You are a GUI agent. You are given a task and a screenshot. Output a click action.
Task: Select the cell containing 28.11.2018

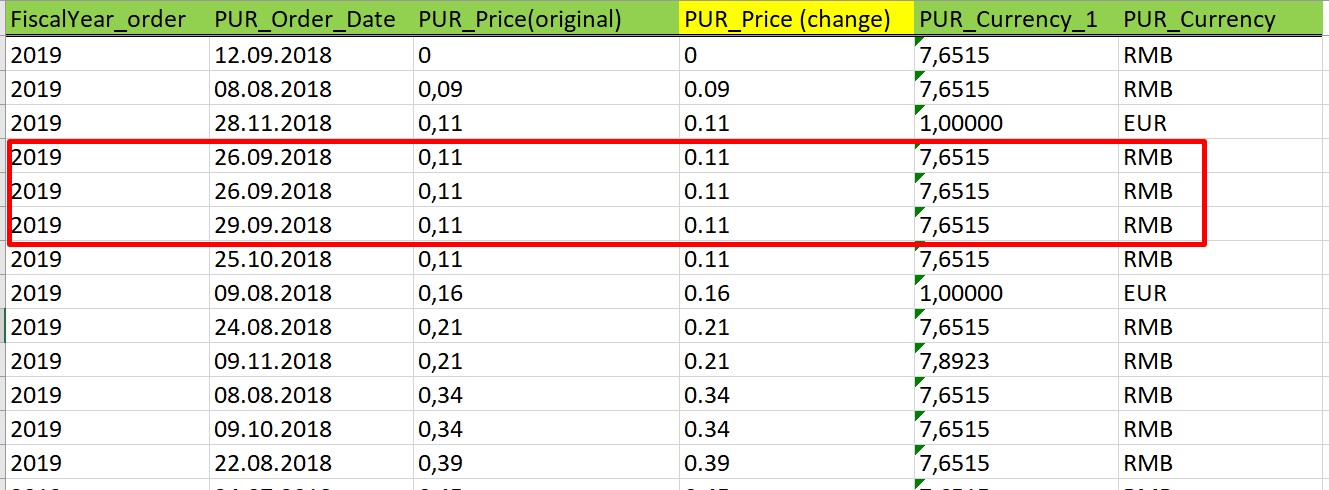[x=273, y=123]
